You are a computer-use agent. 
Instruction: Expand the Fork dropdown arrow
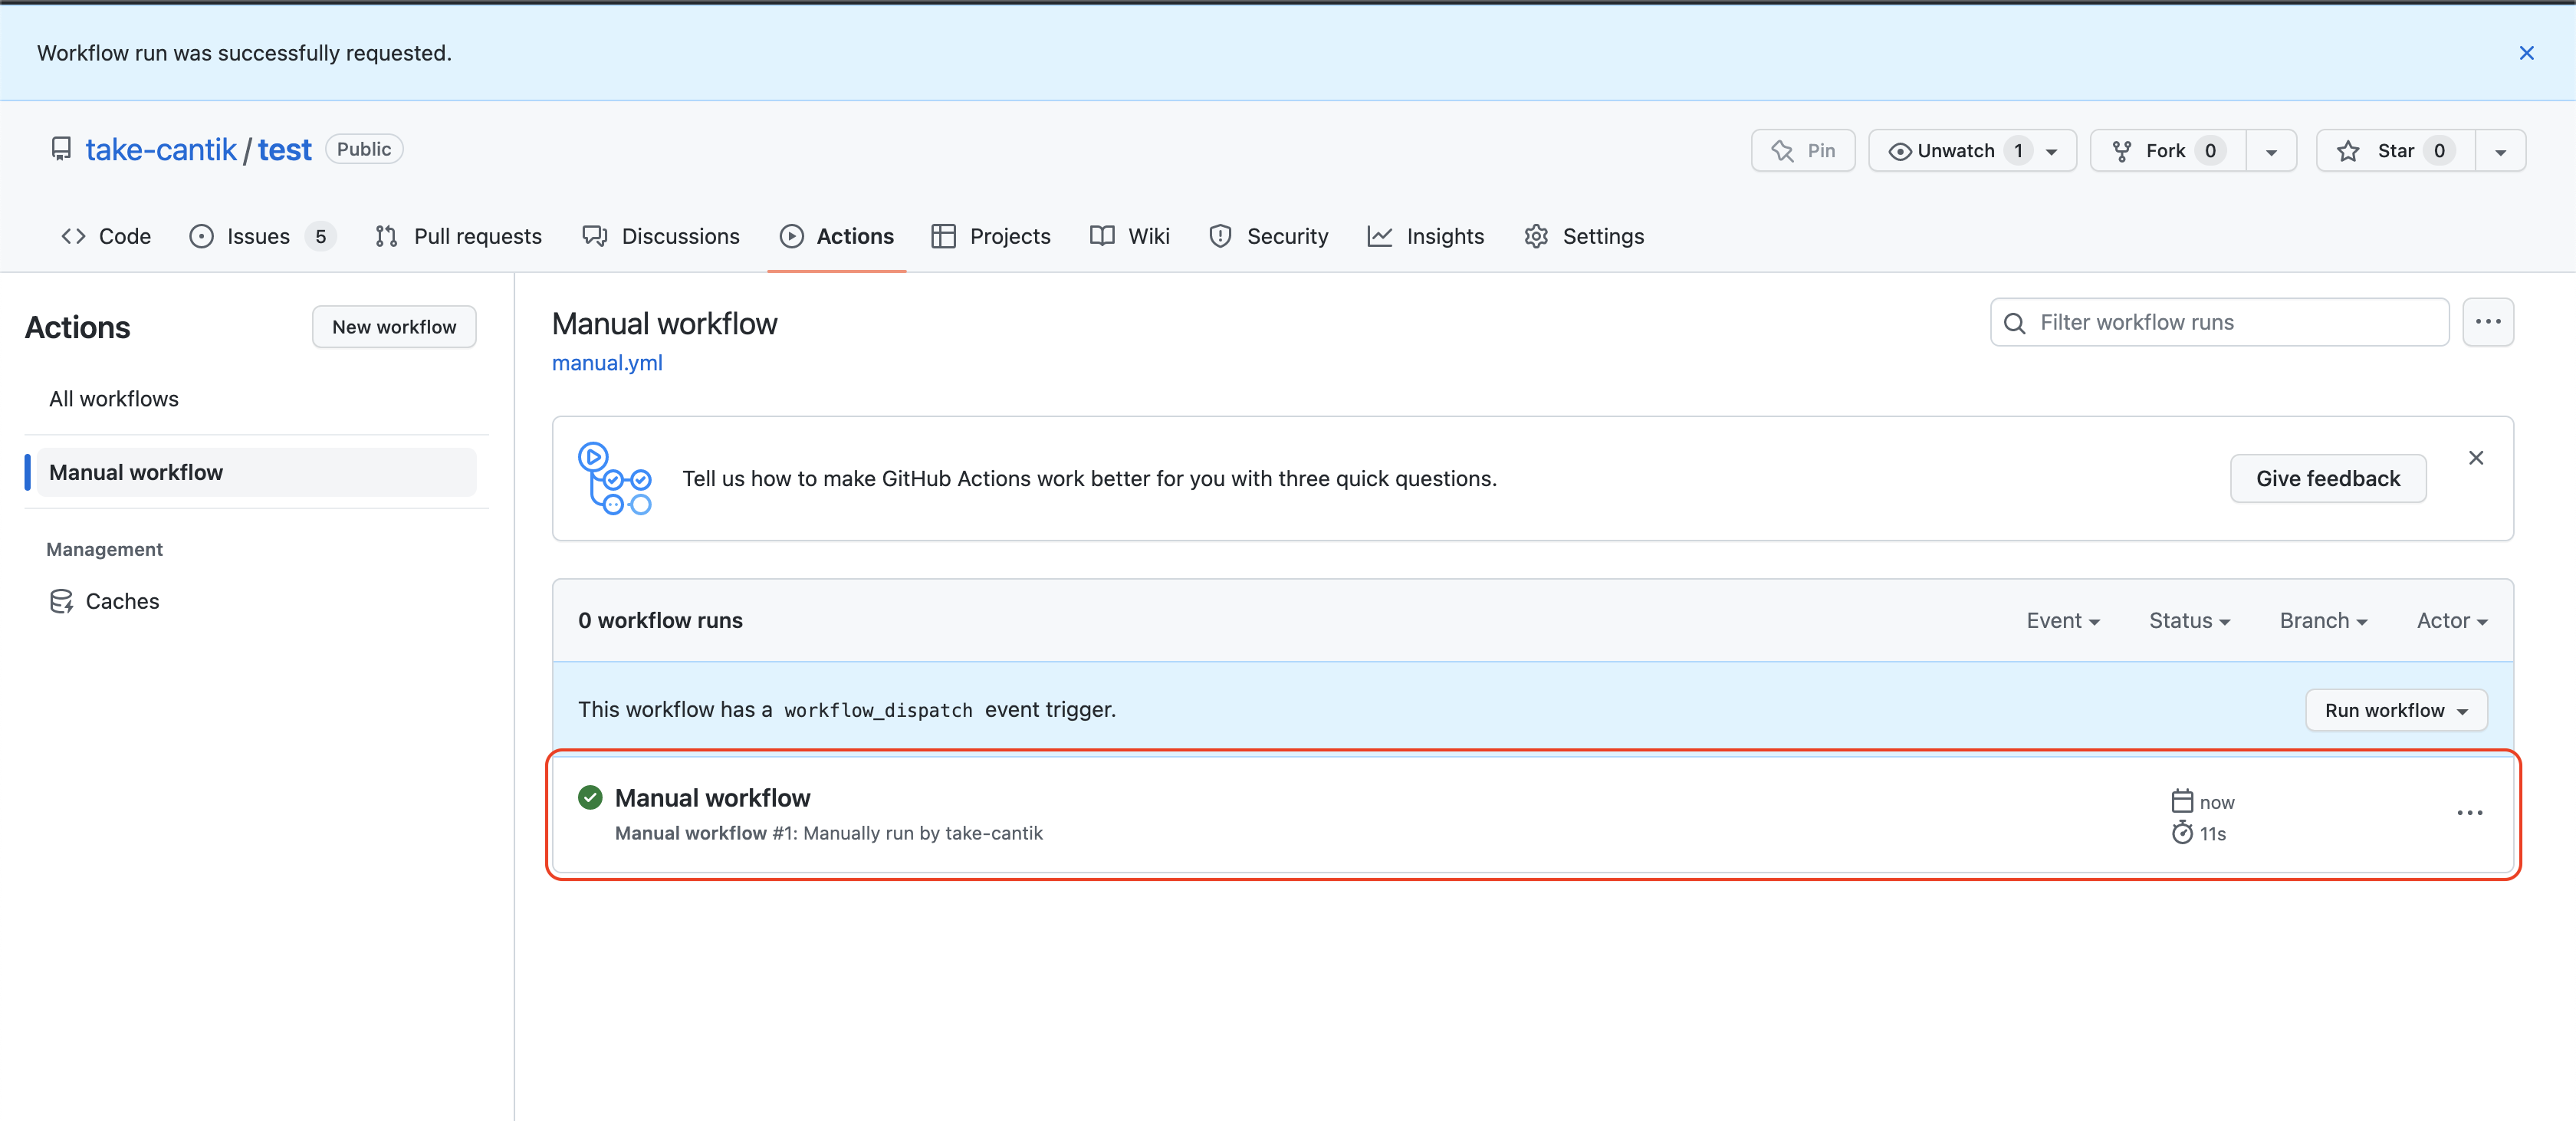click(x=2271, y=152)
